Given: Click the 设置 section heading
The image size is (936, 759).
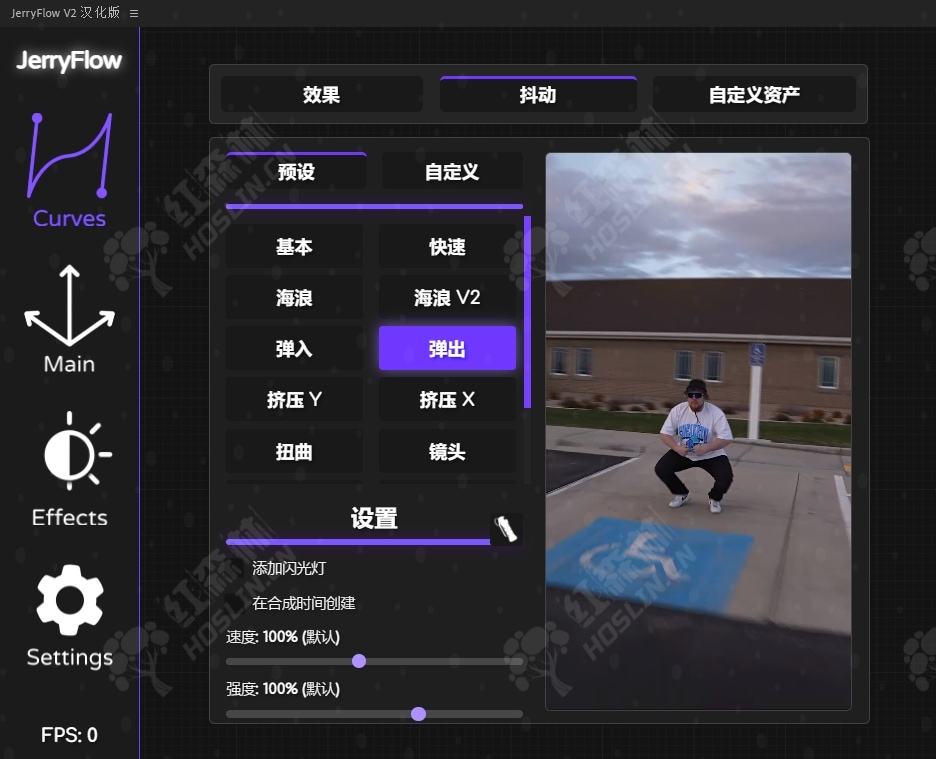Looking at the screenshot, I should 374,518.
